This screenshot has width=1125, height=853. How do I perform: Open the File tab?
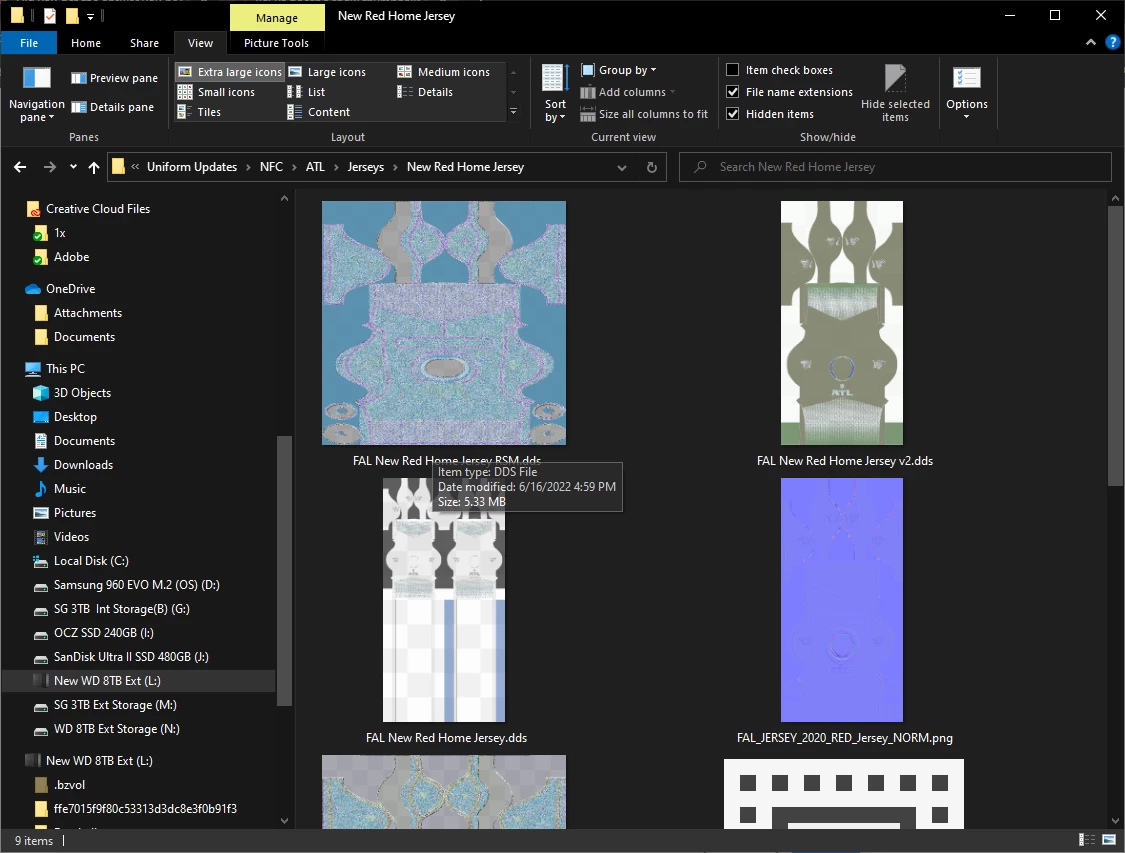(x=29, y=43)
